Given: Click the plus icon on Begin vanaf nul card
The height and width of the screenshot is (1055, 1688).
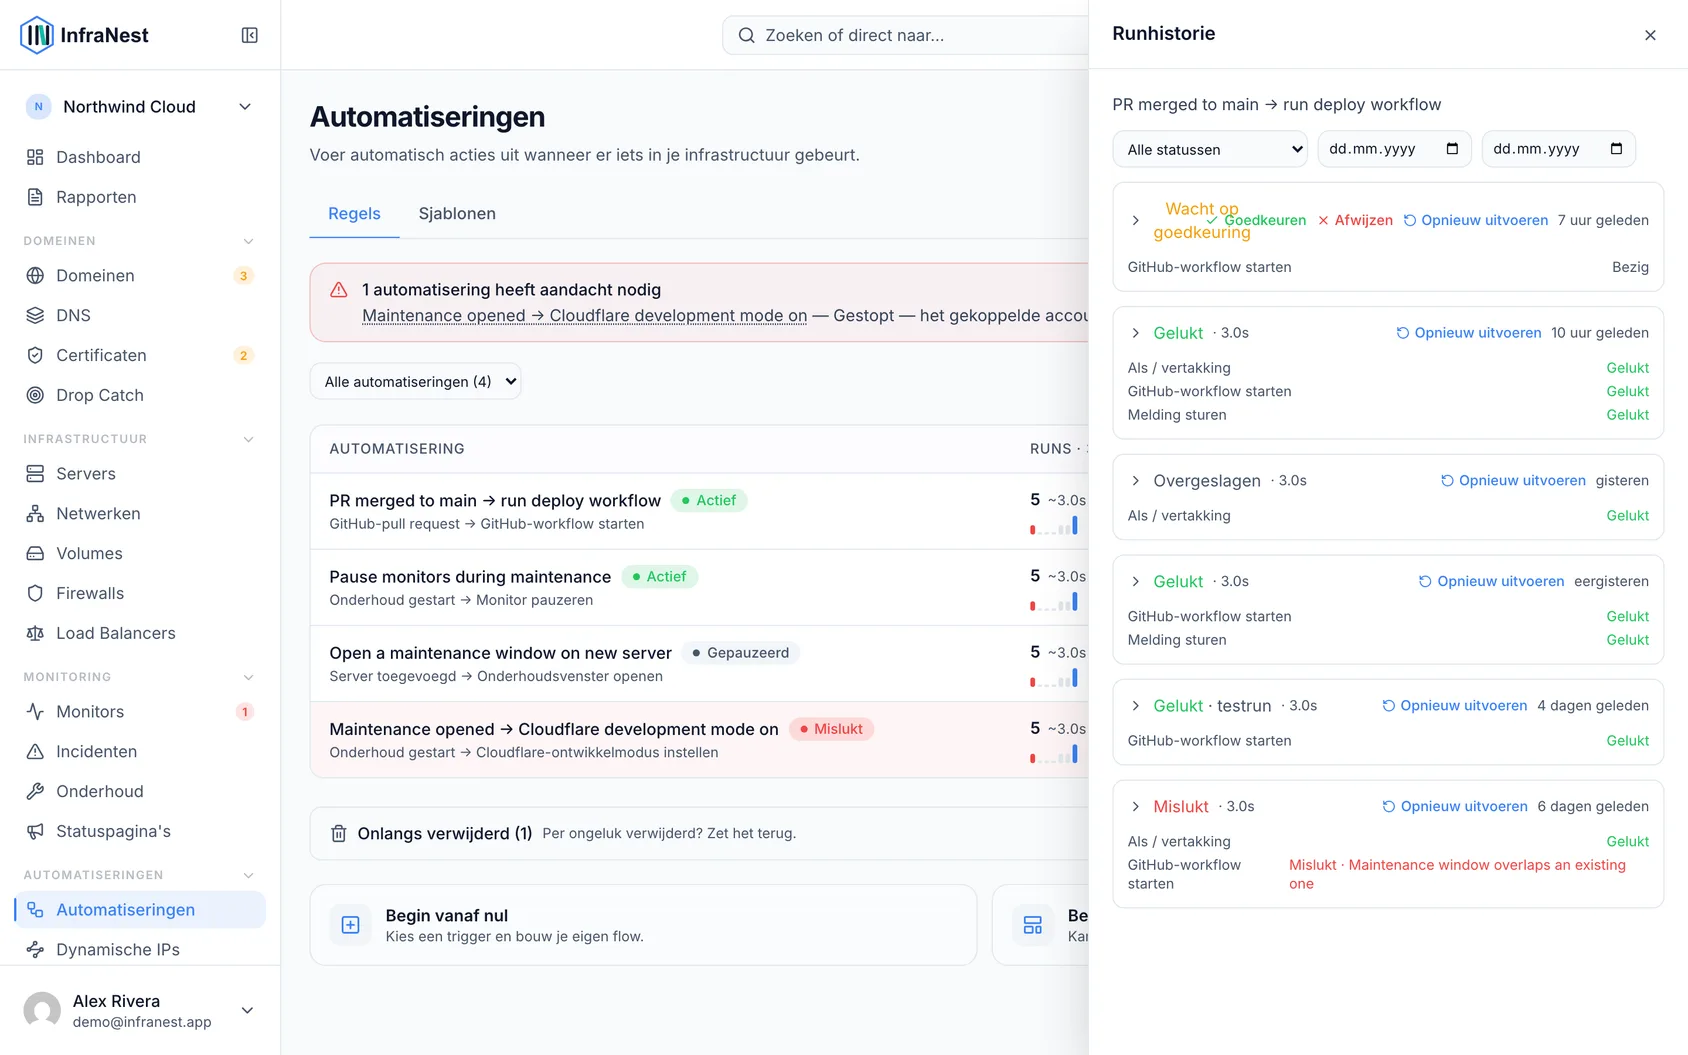Looking at the screenshot, I should tap(351, 925).
